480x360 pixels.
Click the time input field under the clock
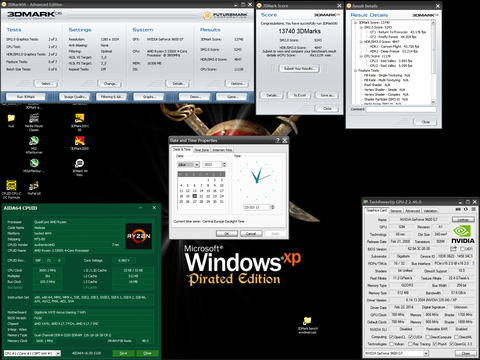[256, 207]
